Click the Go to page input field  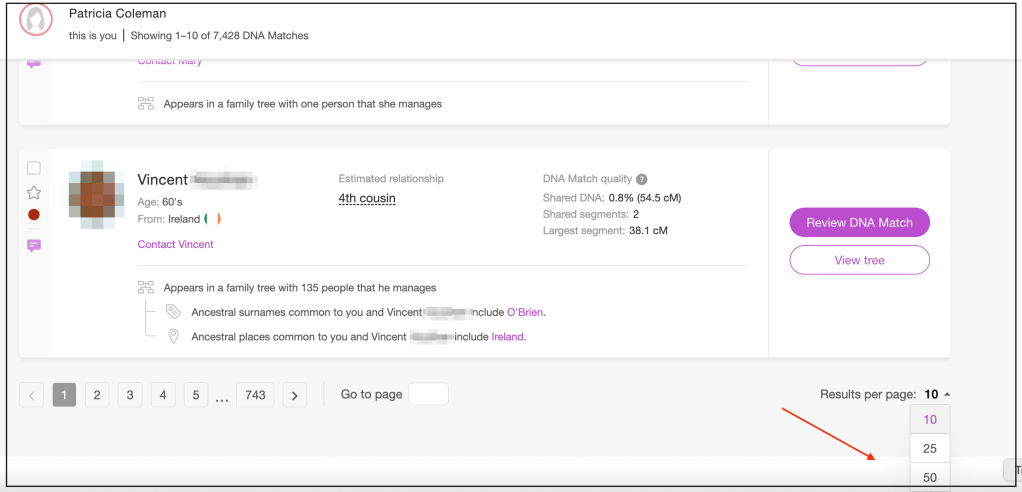pyautogui.click(x=428, y=394)
